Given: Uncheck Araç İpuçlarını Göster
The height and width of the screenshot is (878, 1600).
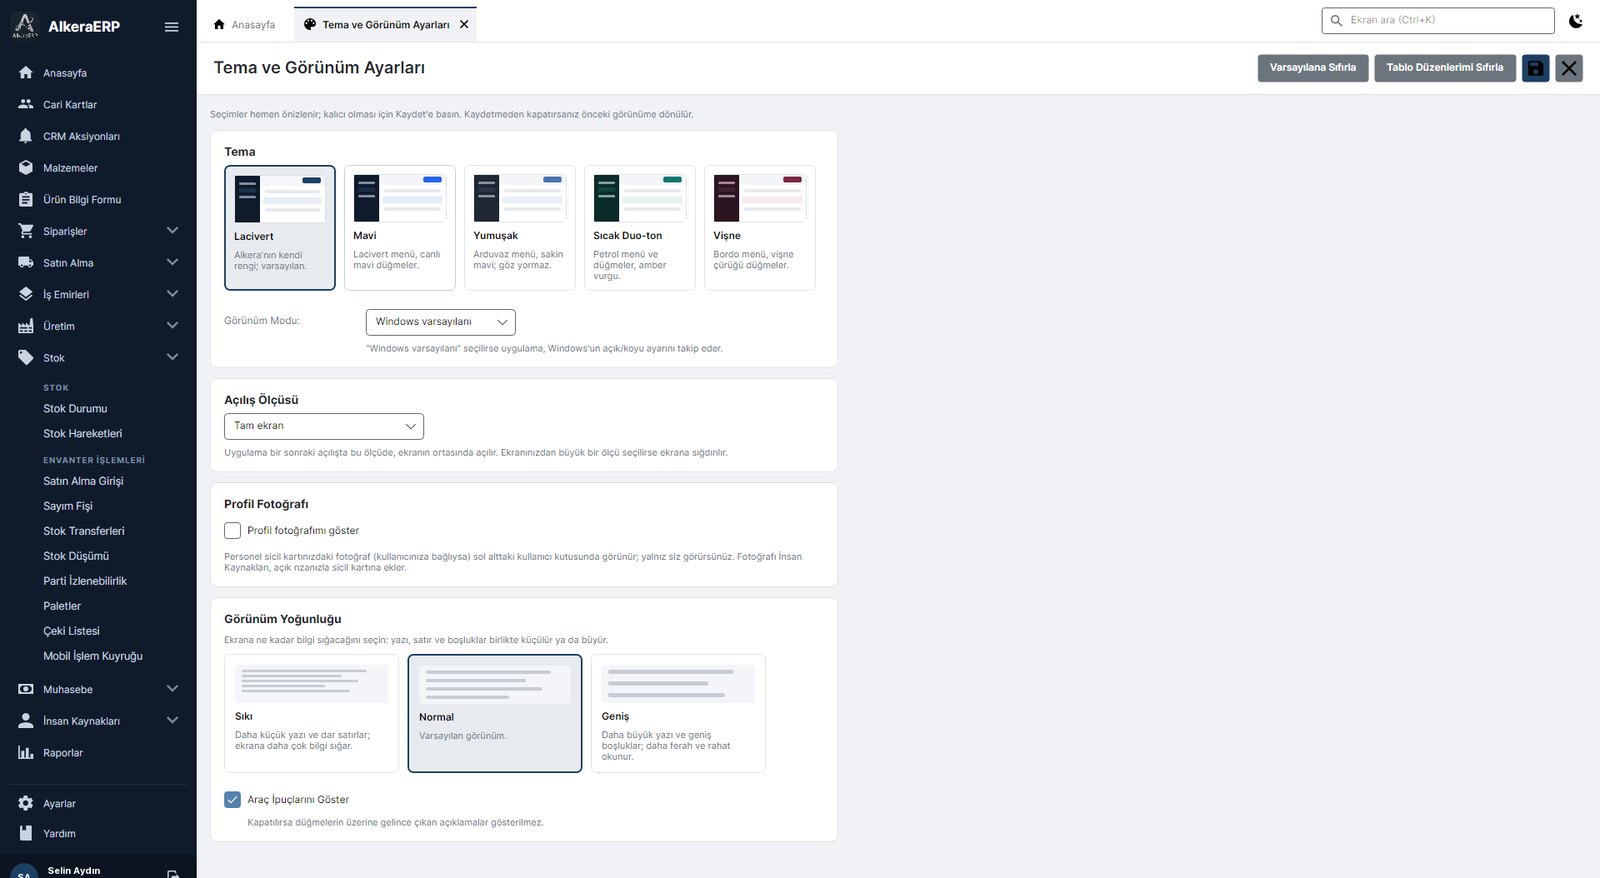Looking at the screenshot, I should pyautogui.click(x=232, y=799).
